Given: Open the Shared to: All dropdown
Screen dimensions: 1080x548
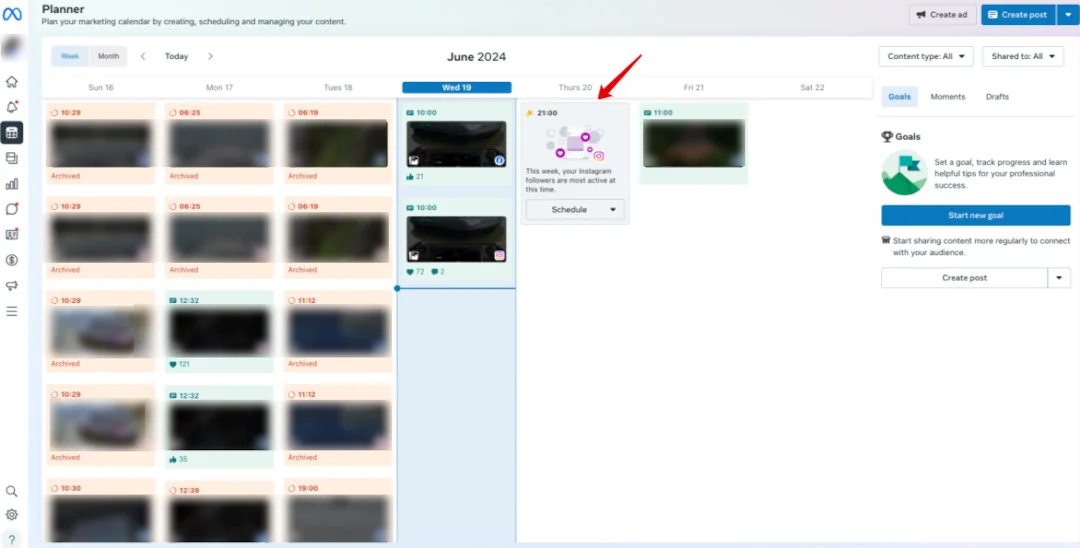Looking at the screenshot, I should pos(1023,56).
